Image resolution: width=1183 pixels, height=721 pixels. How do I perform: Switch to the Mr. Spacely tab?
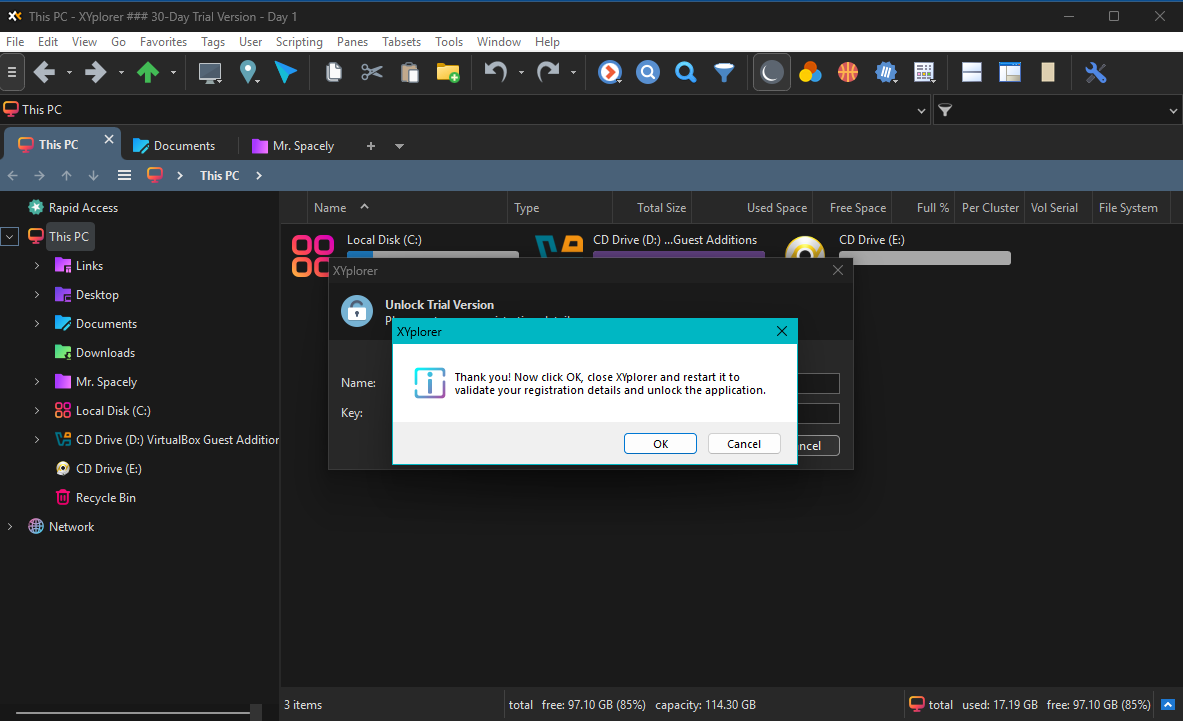pos(293,146)
